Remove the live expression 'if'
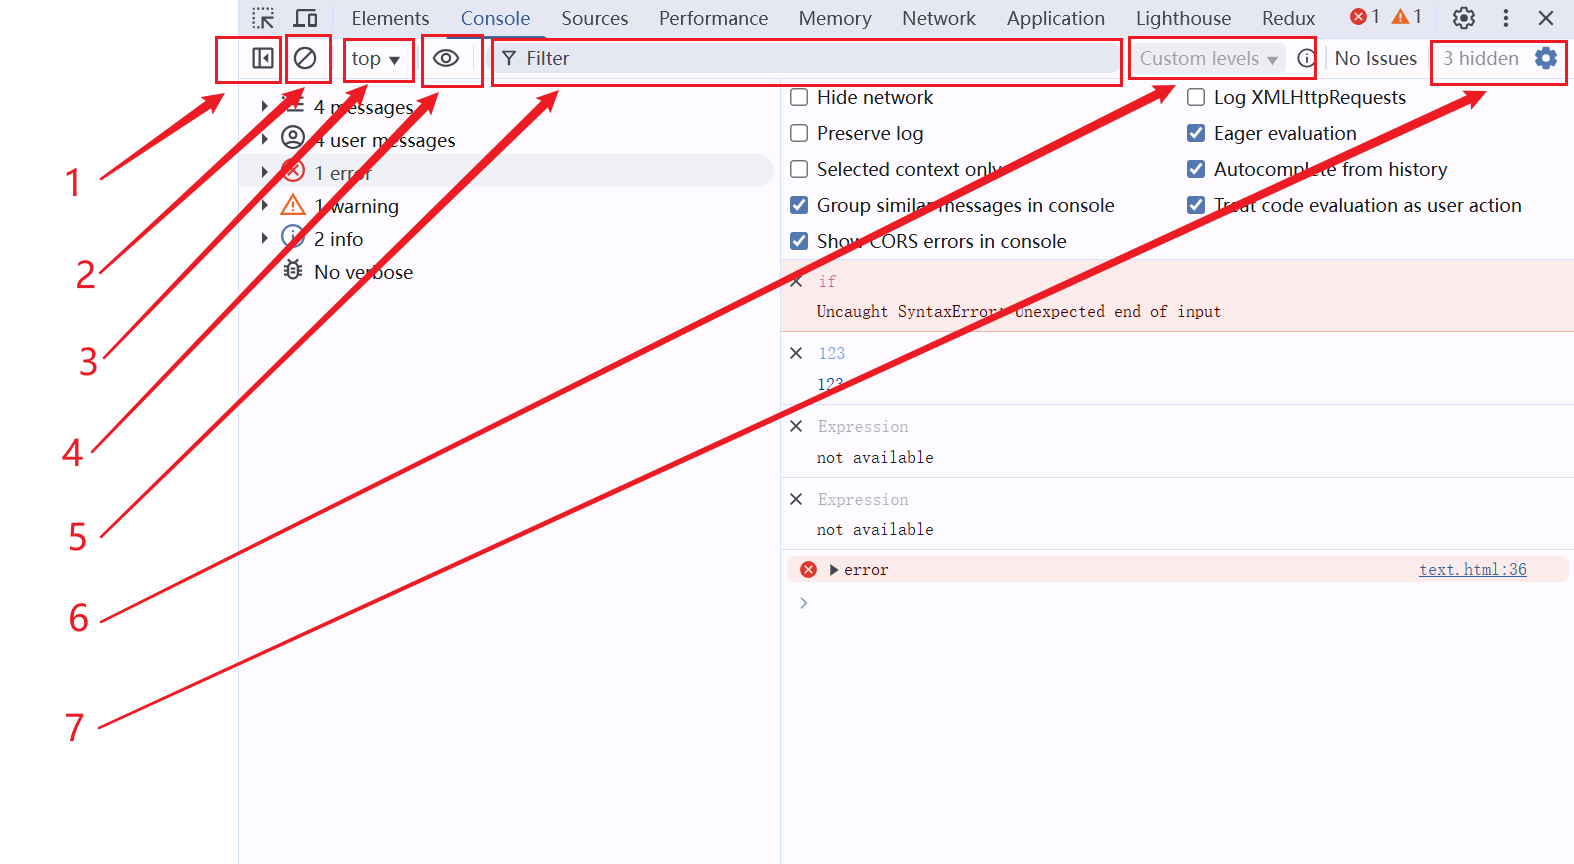Screen dimensions: 1574x864 [796, 281]
